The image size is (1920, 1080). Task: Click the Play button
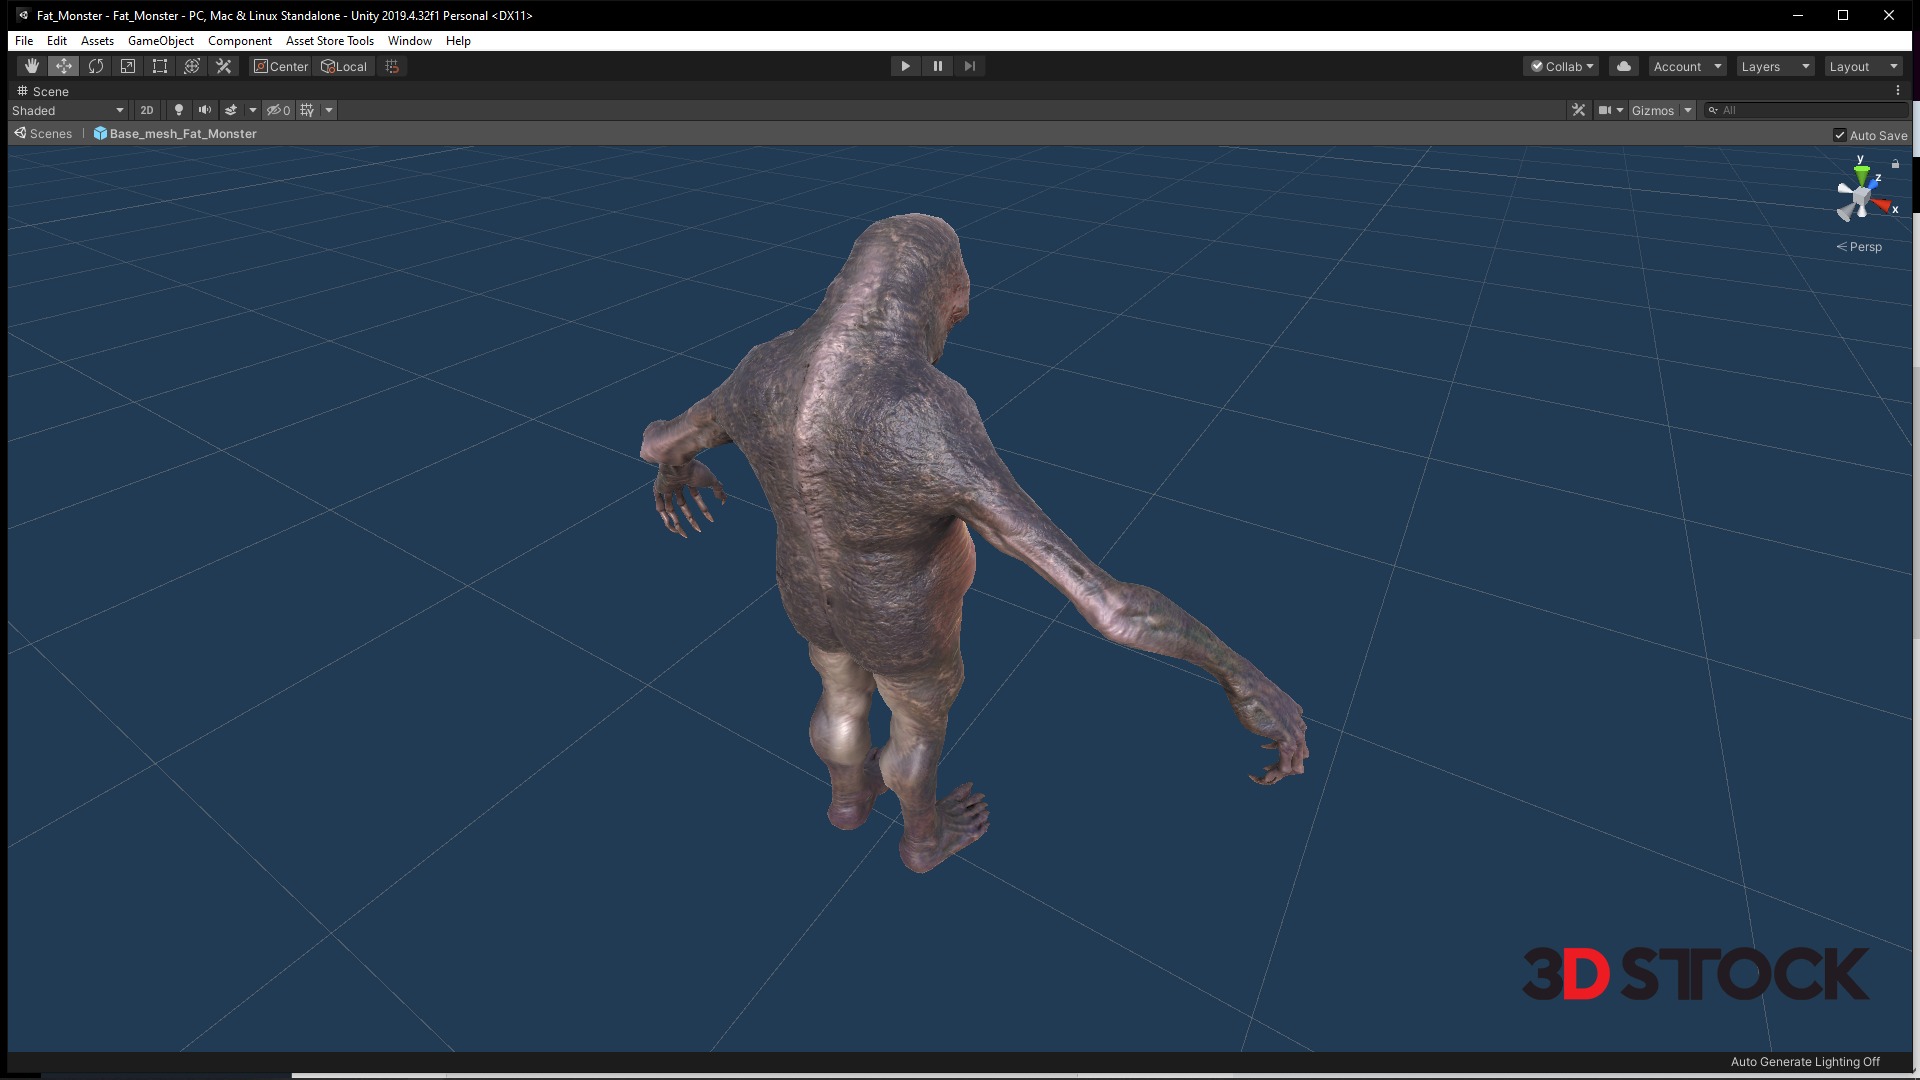point(905,66)
